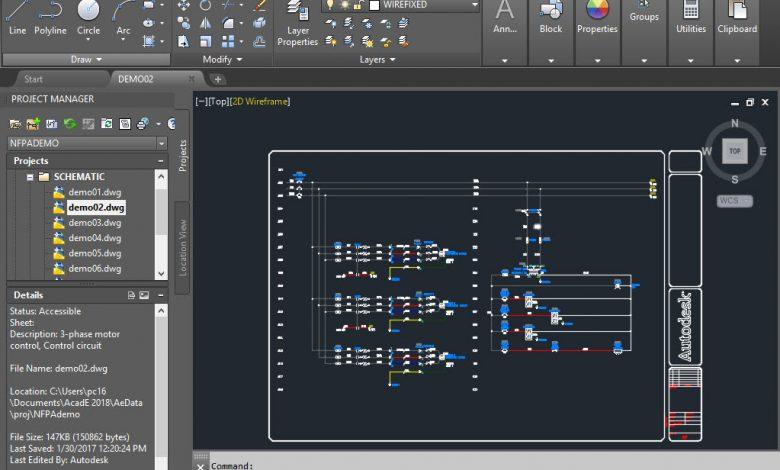780x470 pixels.
Task: Open the vertical Projects tab
Action: click(183, 156)
